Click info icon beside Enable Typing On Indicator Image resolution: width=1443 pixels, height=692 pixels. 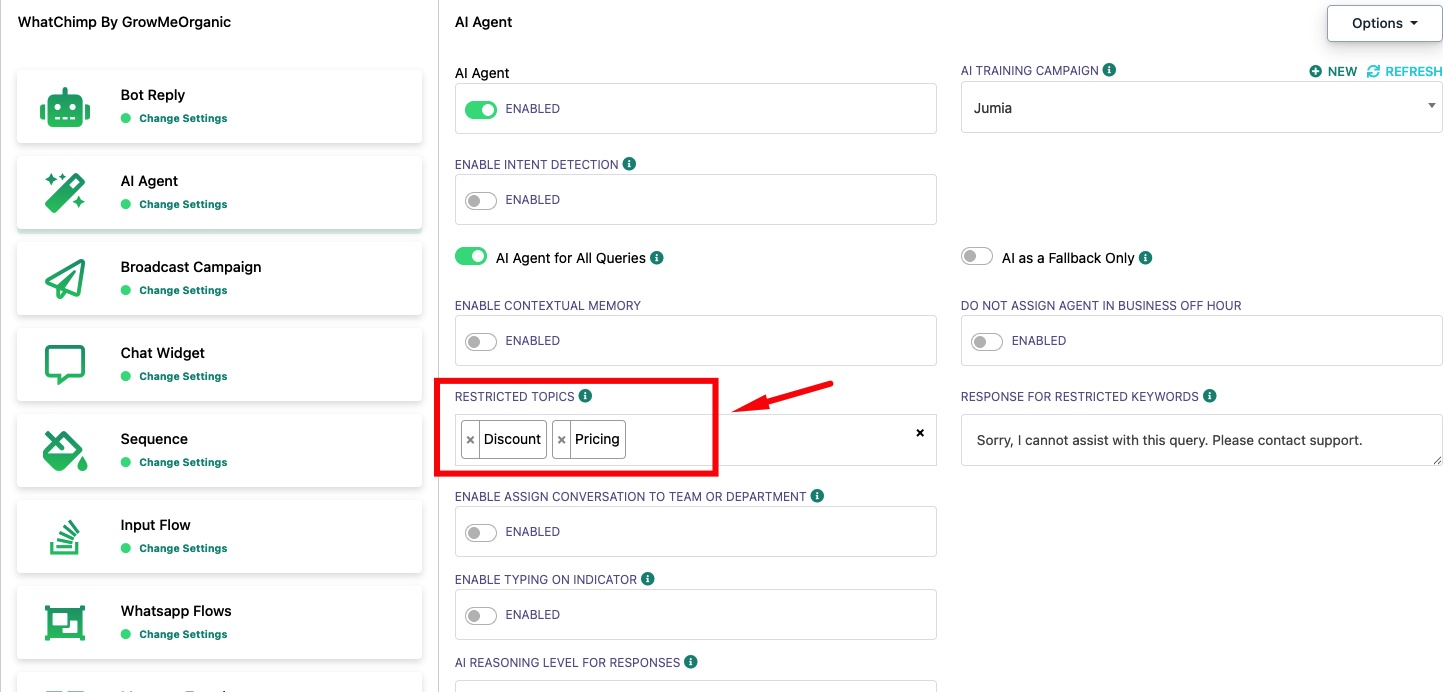648,579
